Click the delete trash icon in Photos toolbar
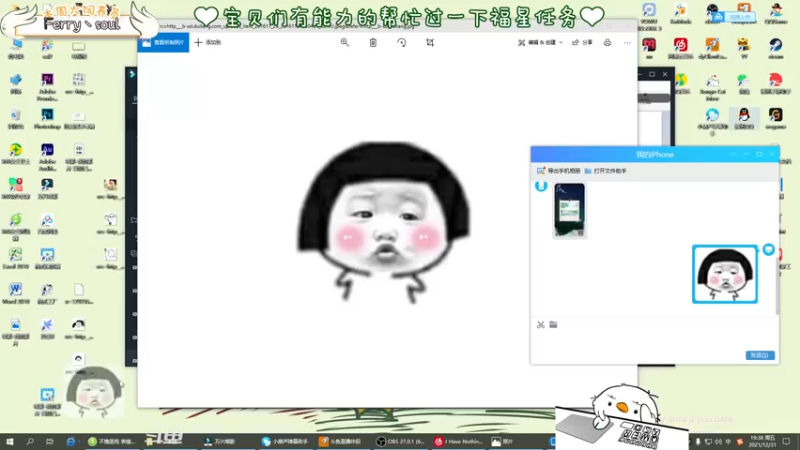Screen dimensions: 800x450 pos(373,42)
